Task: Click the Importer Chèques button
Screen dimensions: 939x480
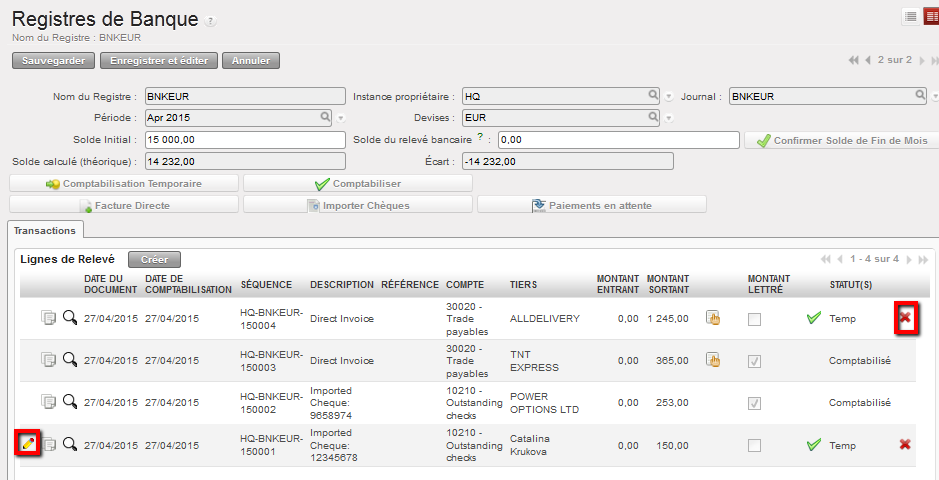Action: (358, 205)
